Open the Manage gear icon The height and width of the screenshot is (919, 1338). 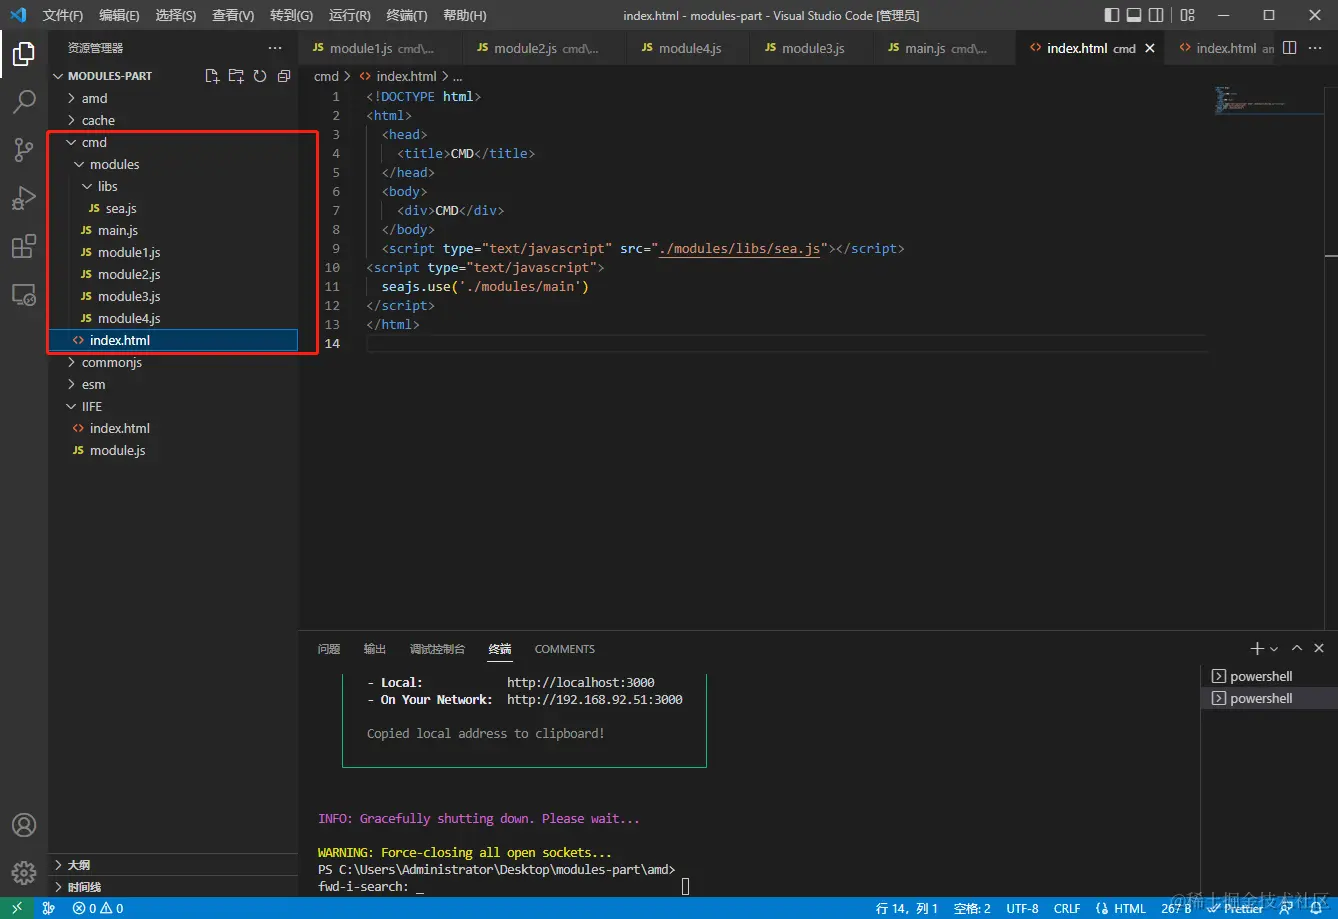tap(24, 872)
